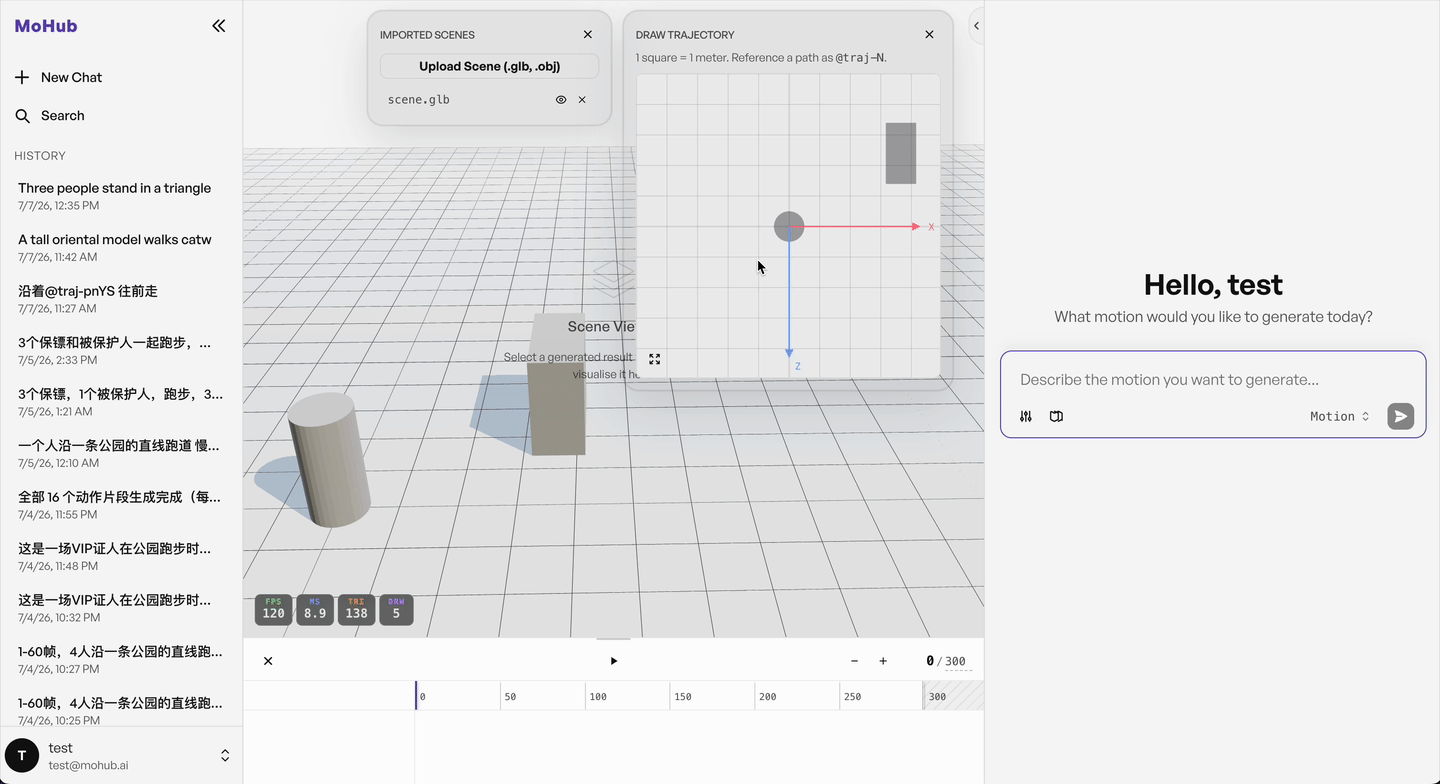
Task: Open the Motion mode dropdown
Action: [1340, 416]
